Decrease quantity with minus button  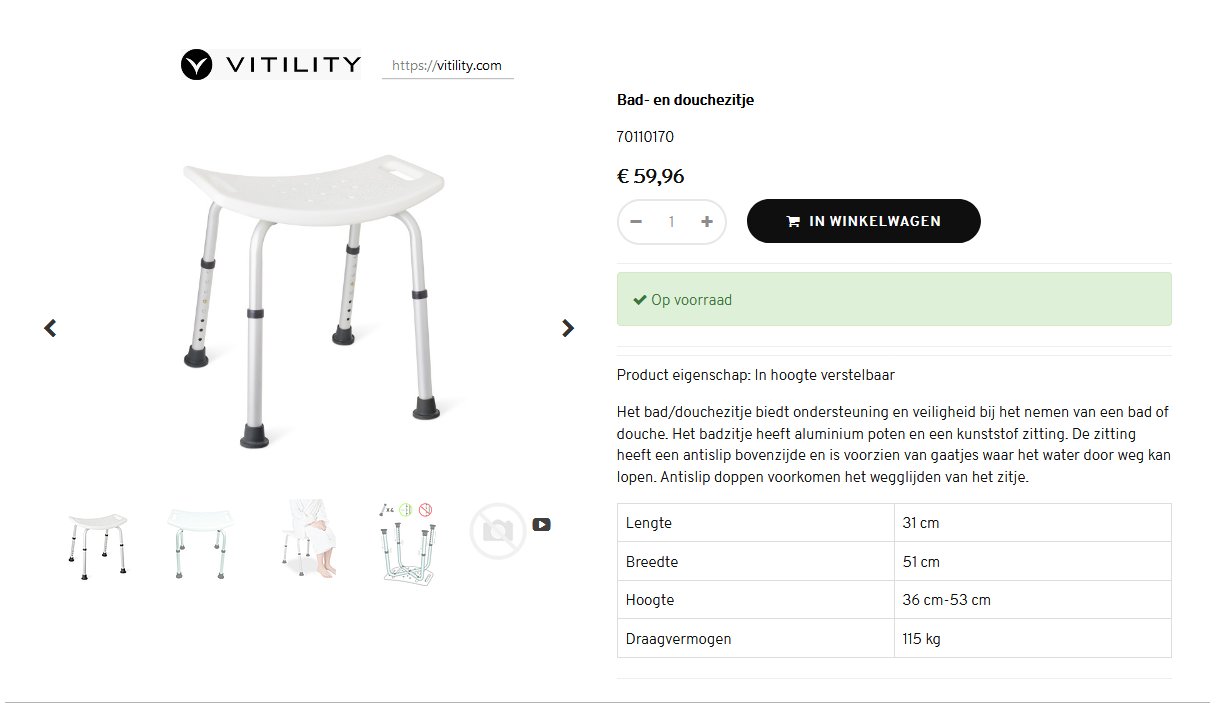pos(636,222)
